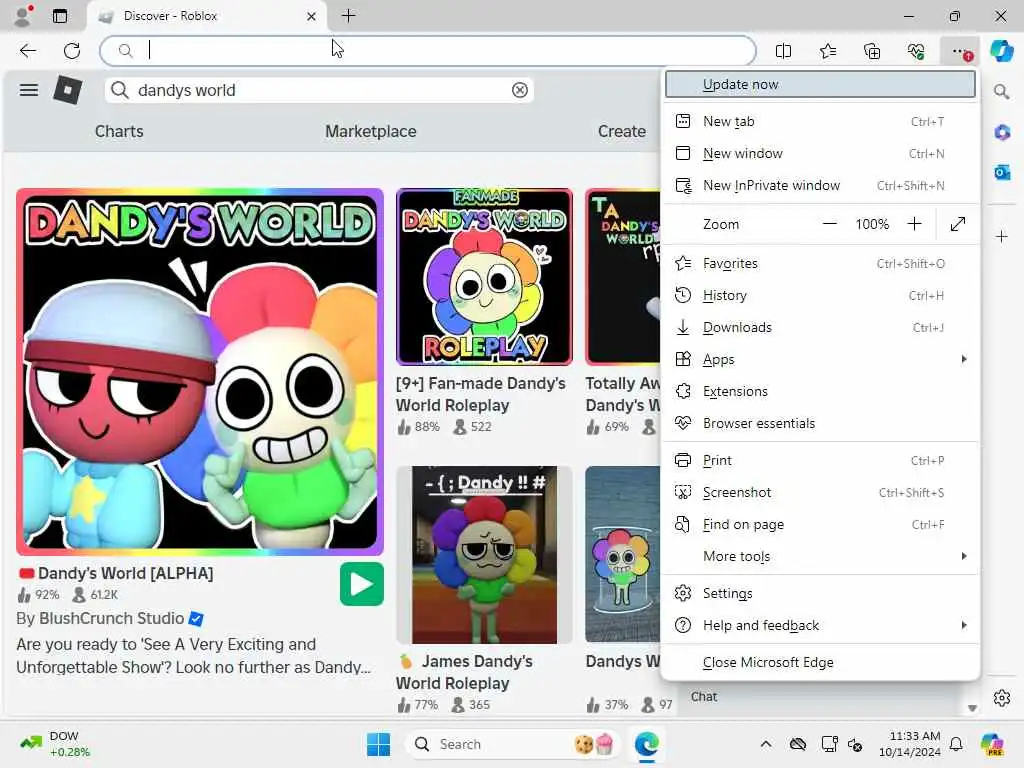Open the BlushCrunch Studio creator link
The width and height of the screenshot is (1024, 768).
[110, 618]
